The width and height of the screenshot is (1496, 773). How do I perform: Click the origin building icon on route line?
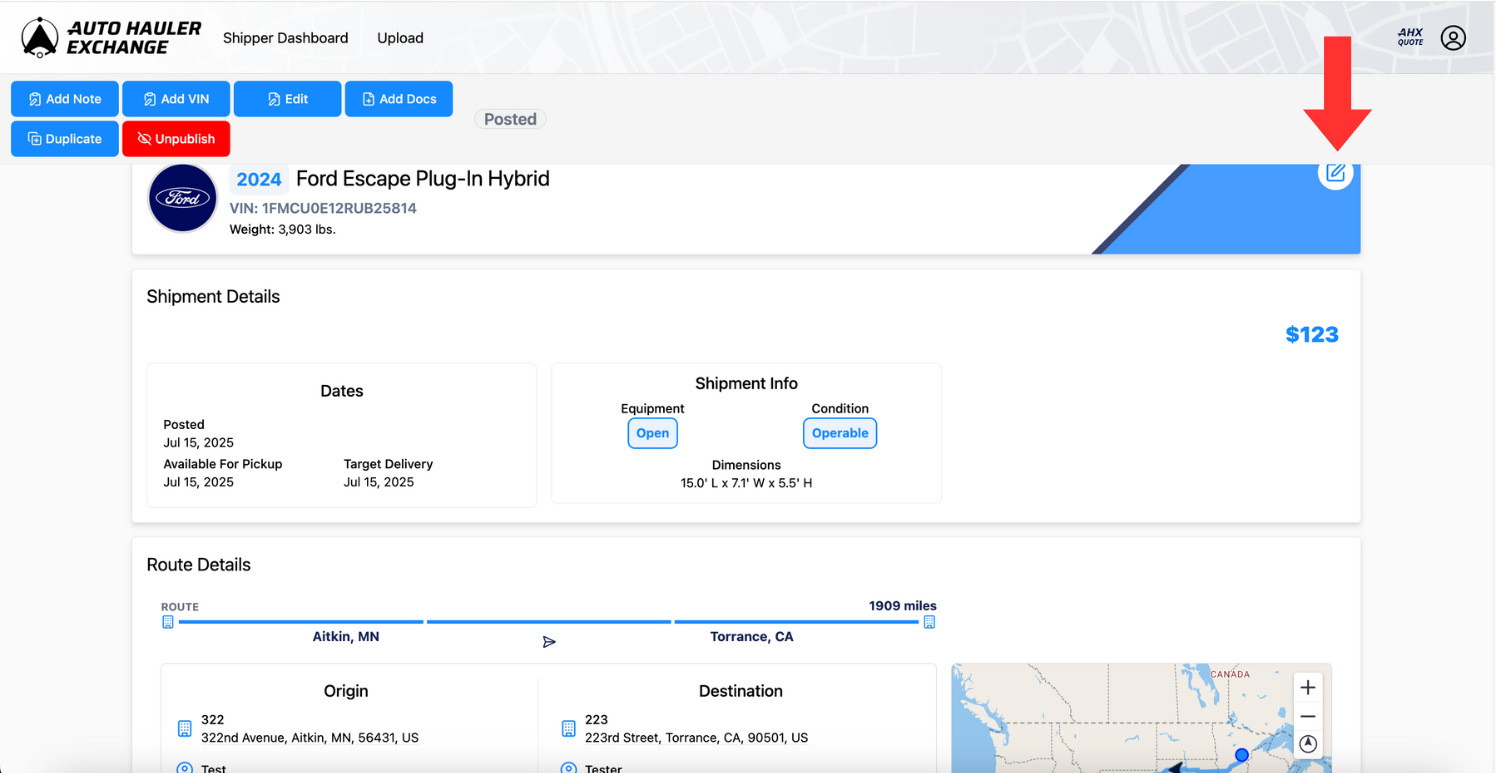point(168,622)
